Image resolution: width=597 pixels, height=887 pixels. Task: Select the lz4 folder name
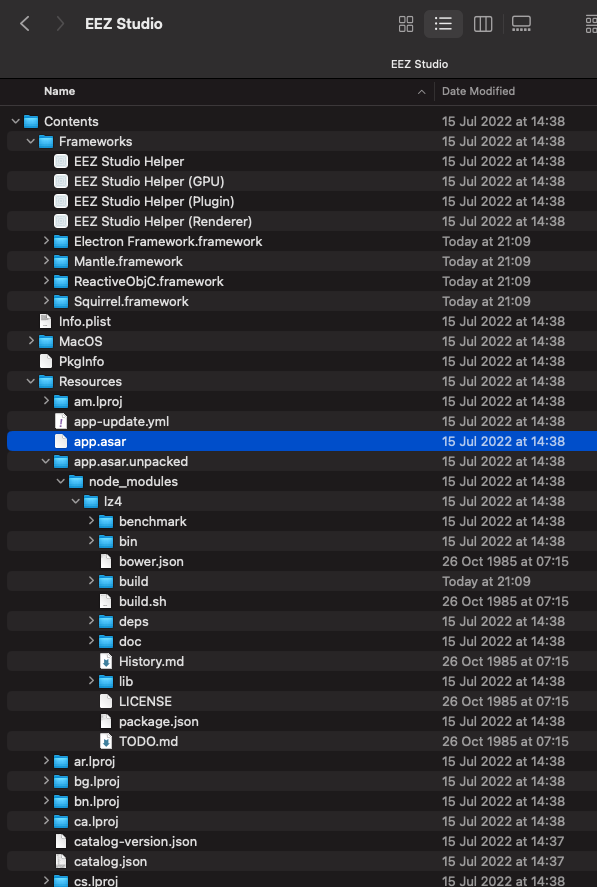pos(113,501)
